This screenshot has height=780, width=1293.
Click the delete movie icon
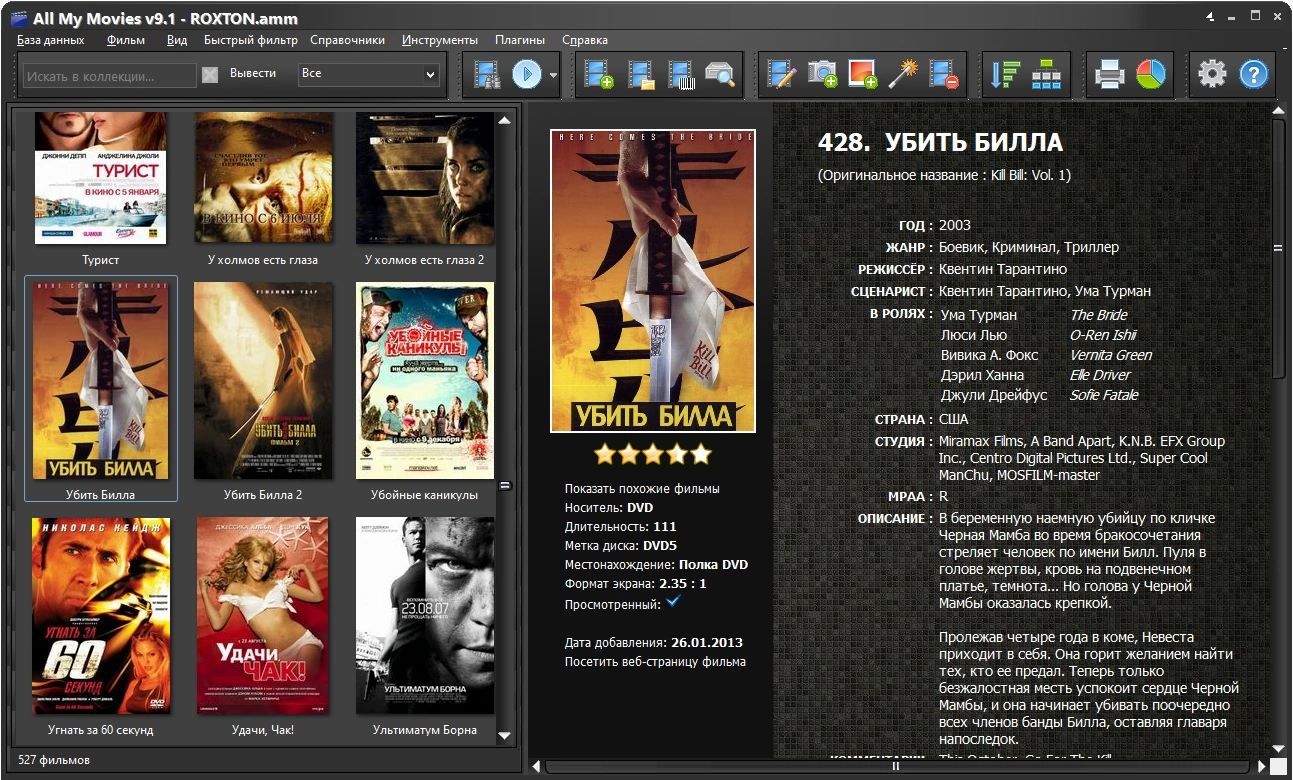pos(944,74)
